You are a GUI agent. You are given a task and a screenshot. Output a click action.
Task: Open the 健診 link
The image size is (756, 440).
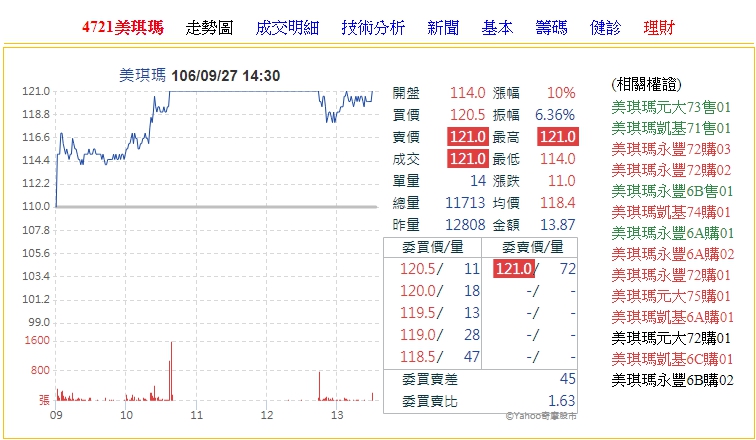tap(605, 27)
